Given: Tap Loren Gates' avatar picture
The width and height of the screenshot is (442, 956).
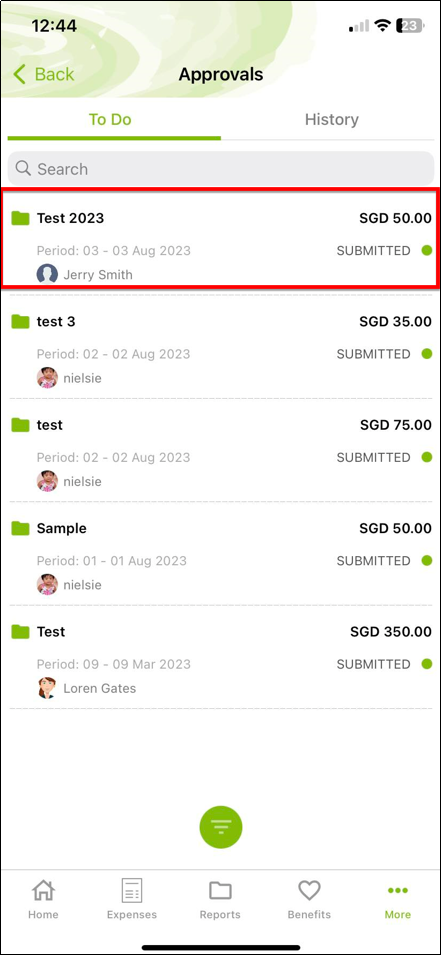Looking at the screenshot, I should pos(47,688).
